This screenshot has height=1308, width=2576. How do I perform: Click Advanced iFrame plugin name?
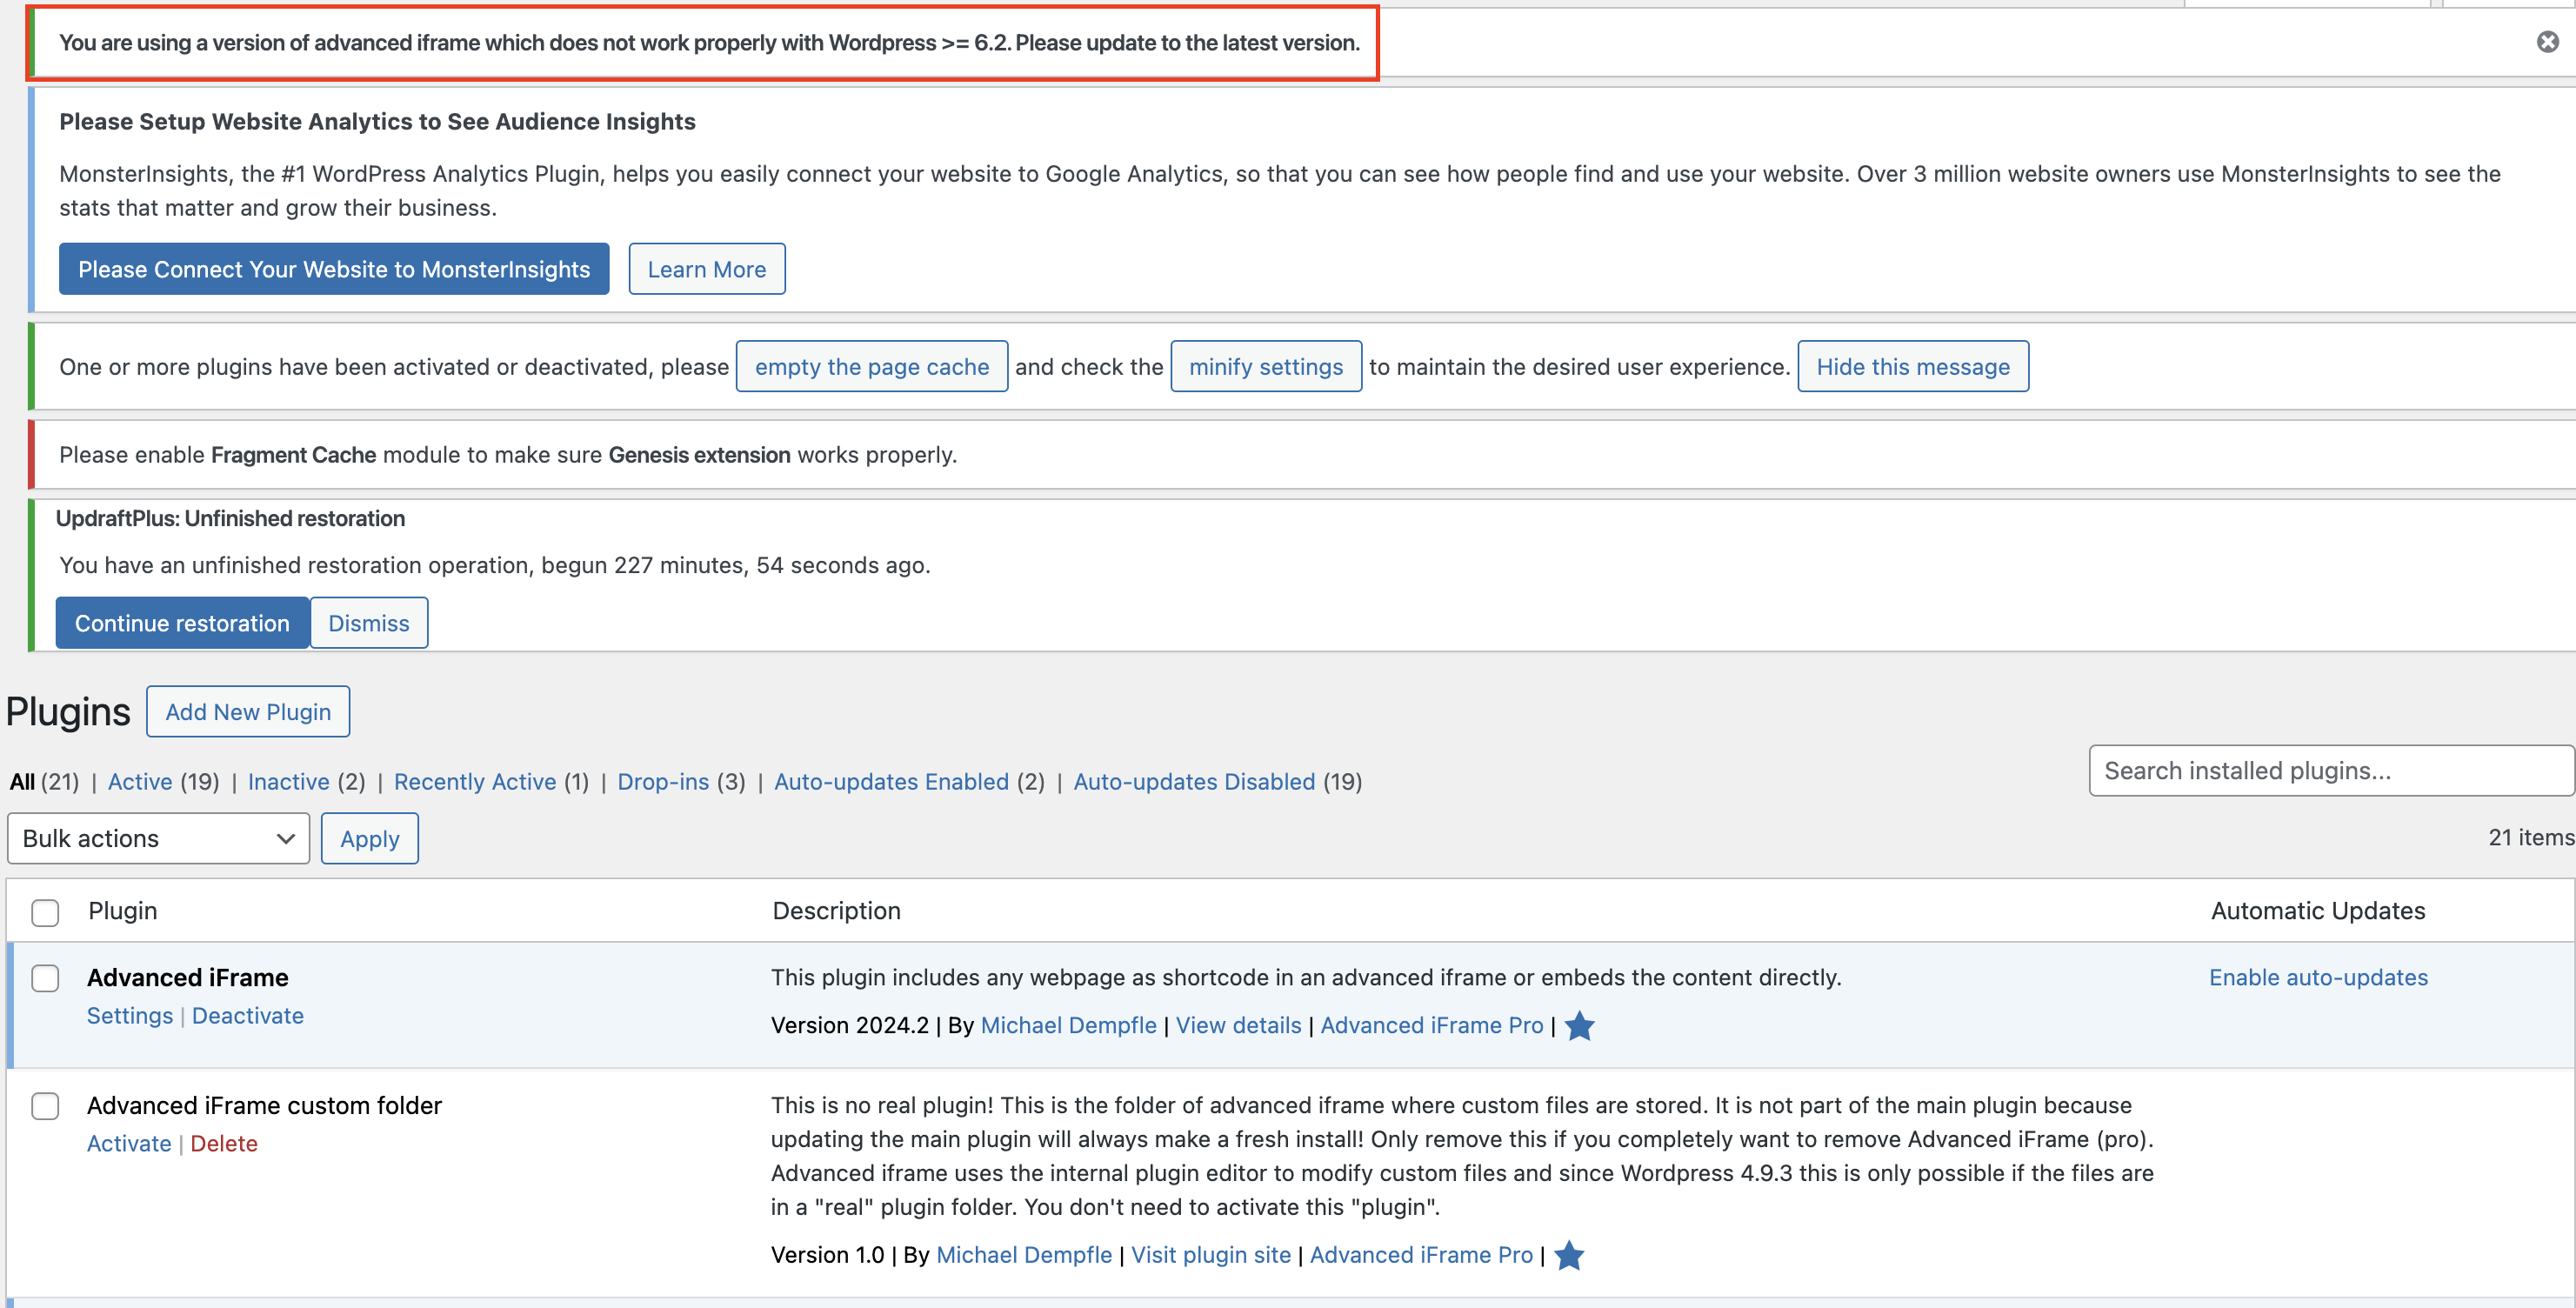(188, 978)
